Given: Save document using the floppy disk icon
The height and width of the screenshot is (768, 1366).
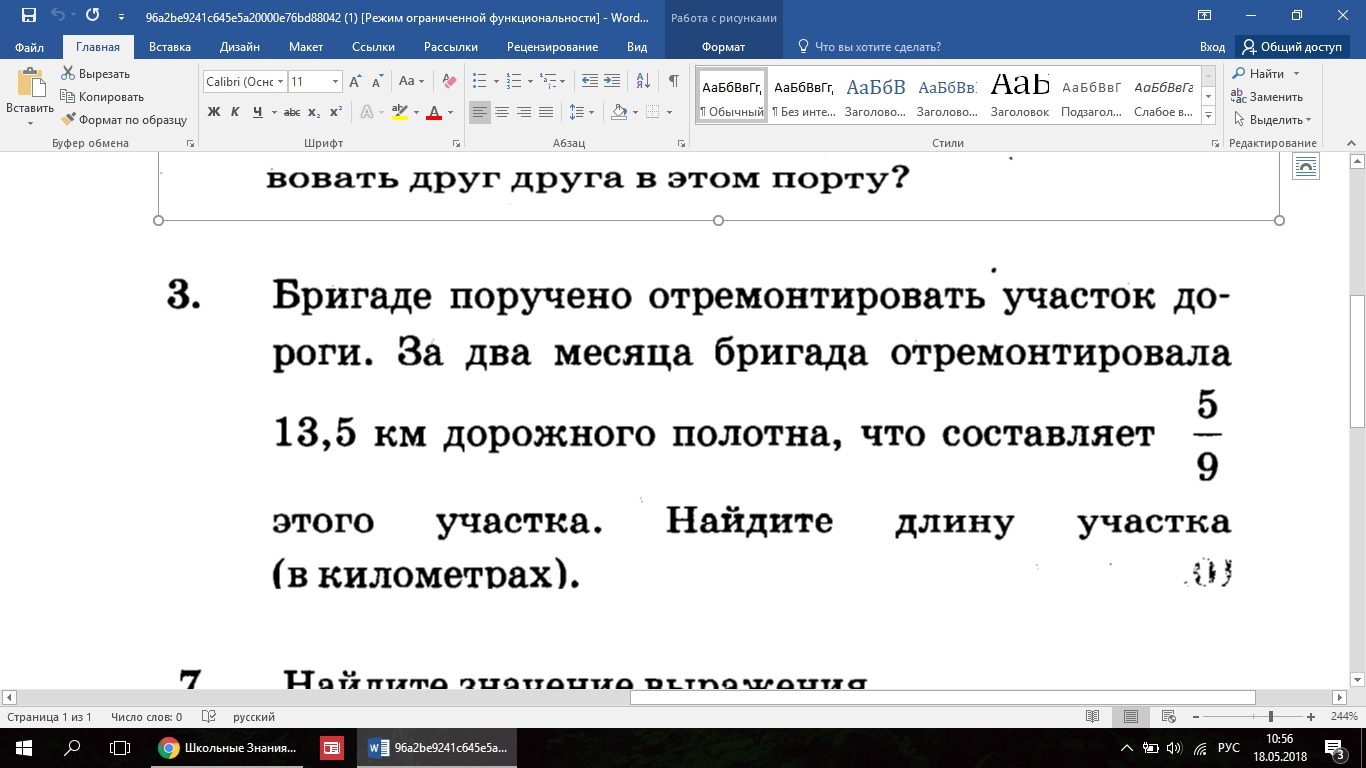Looking at the screenshot, I should [28, 17].
